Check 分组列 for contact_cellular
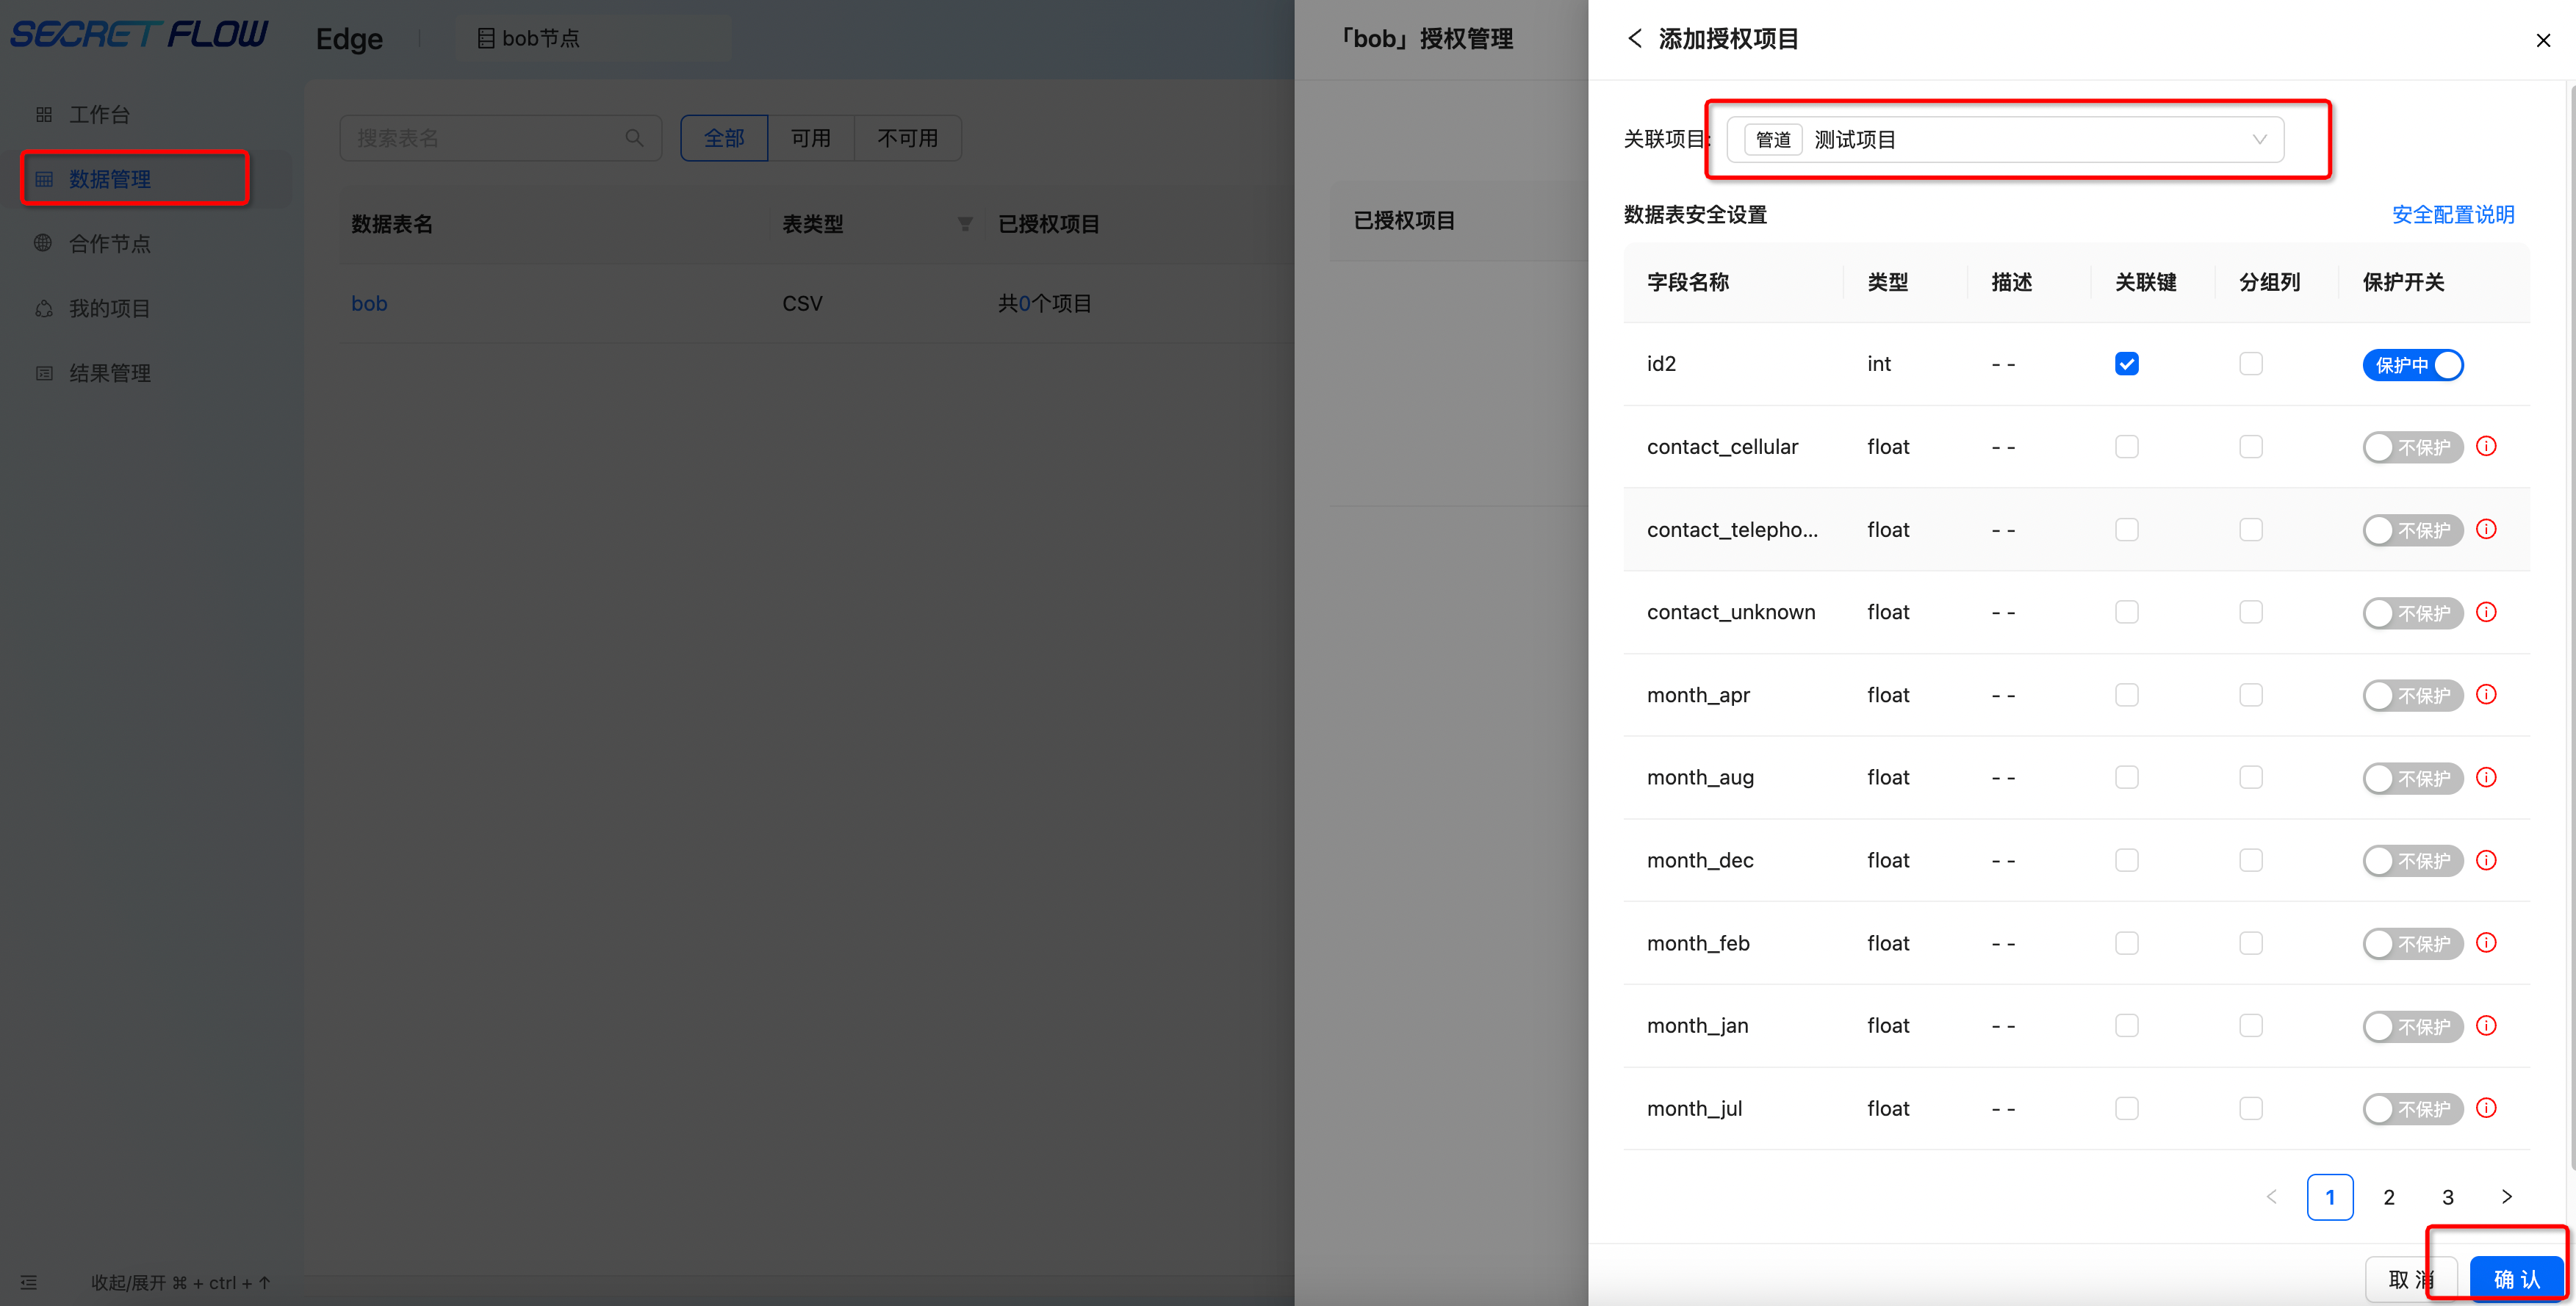Image resolution: width=2576 pixels, height=1306 pixels. [x=2250, y=447]
